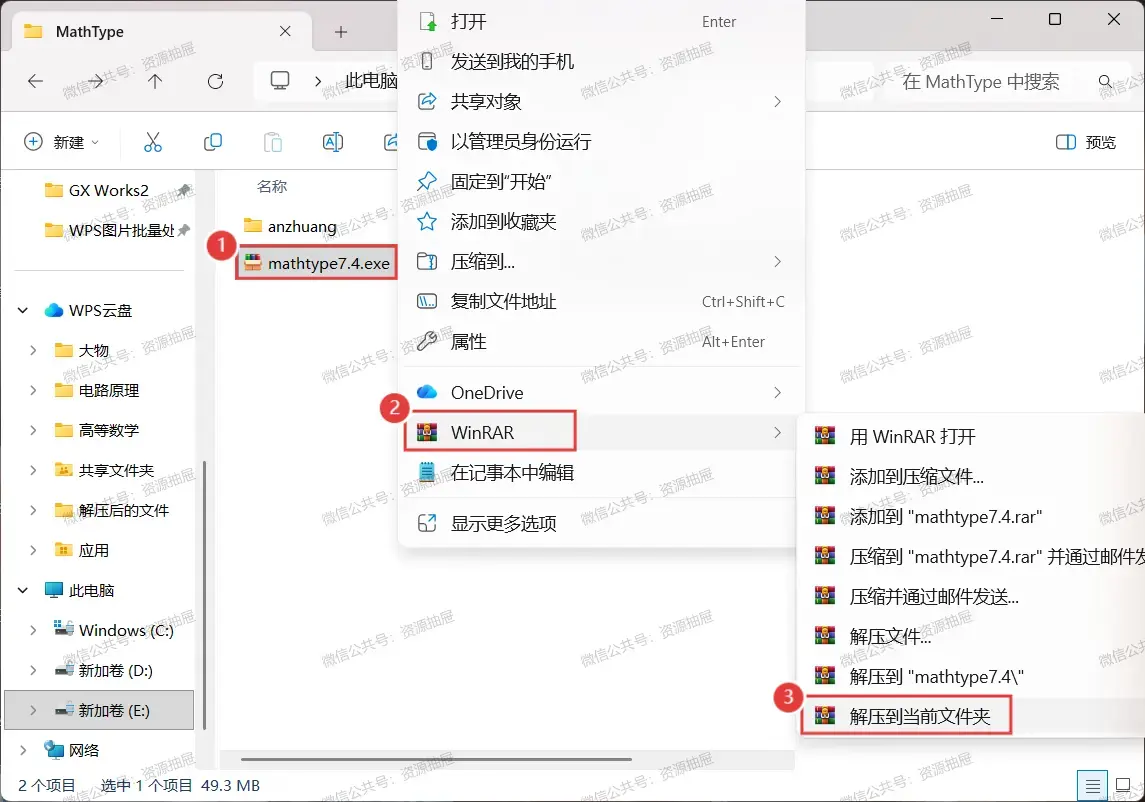
Task: Click the 新建 plus circle icon
Action: coord(33,142)
